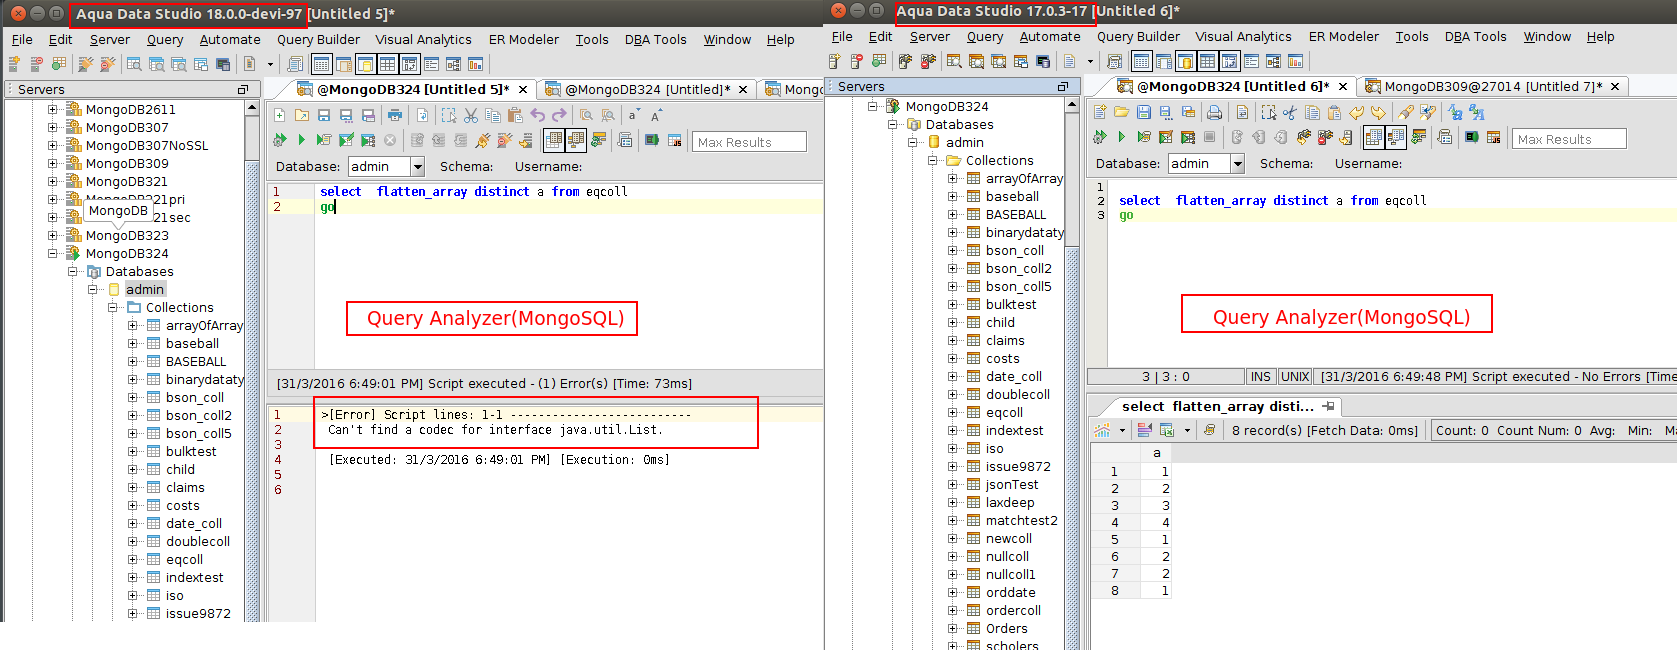Toggle third bordered panel button in right main toolbar
Viewport: 1678px width, 650px height.
[x=1185, y=61]
